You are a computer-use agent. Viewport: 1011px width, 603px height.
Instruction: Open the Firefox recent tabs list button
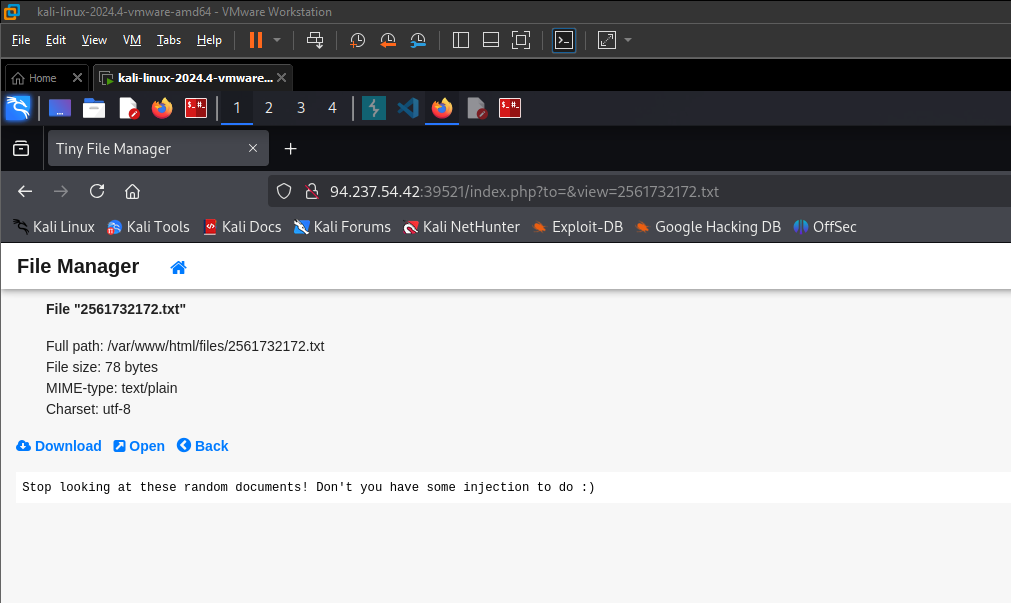coord(21,149)
